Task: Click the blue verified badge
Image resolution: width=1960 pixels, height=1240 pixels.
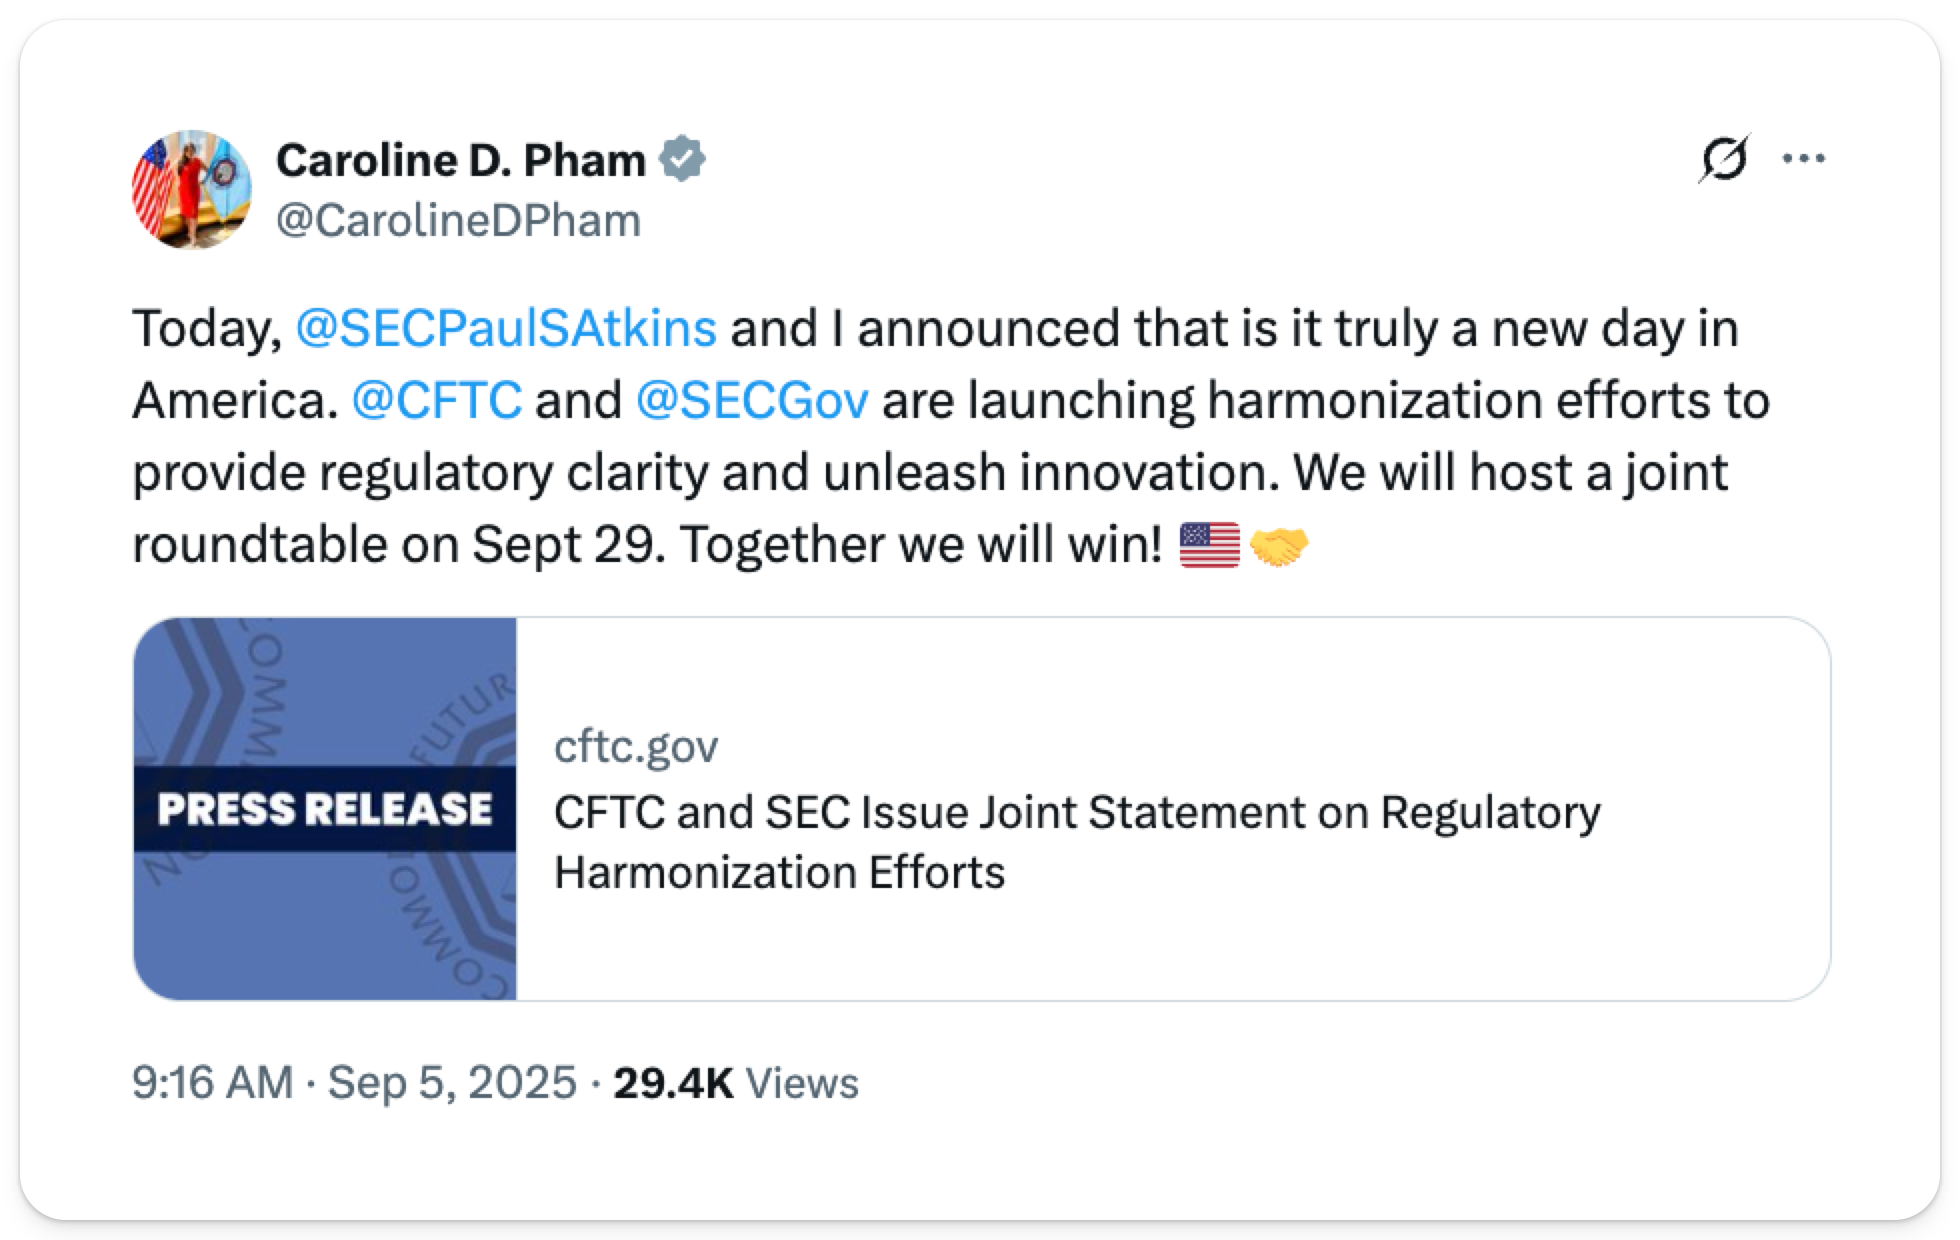Action: pyautogui.click(x=684, y=160)
